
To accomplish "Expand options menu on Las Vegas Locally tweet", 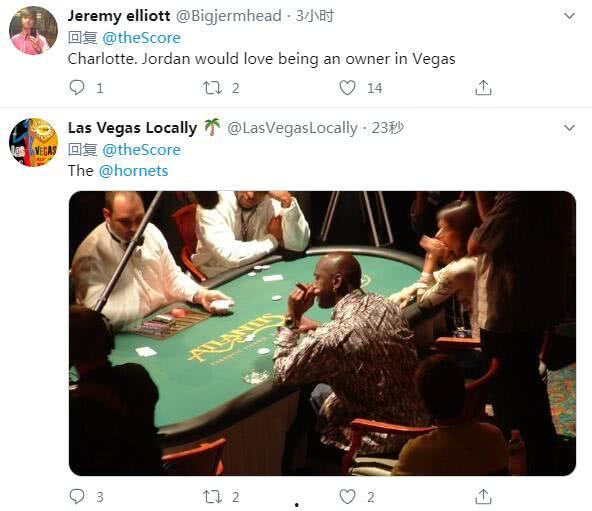I will click(569, 128).
